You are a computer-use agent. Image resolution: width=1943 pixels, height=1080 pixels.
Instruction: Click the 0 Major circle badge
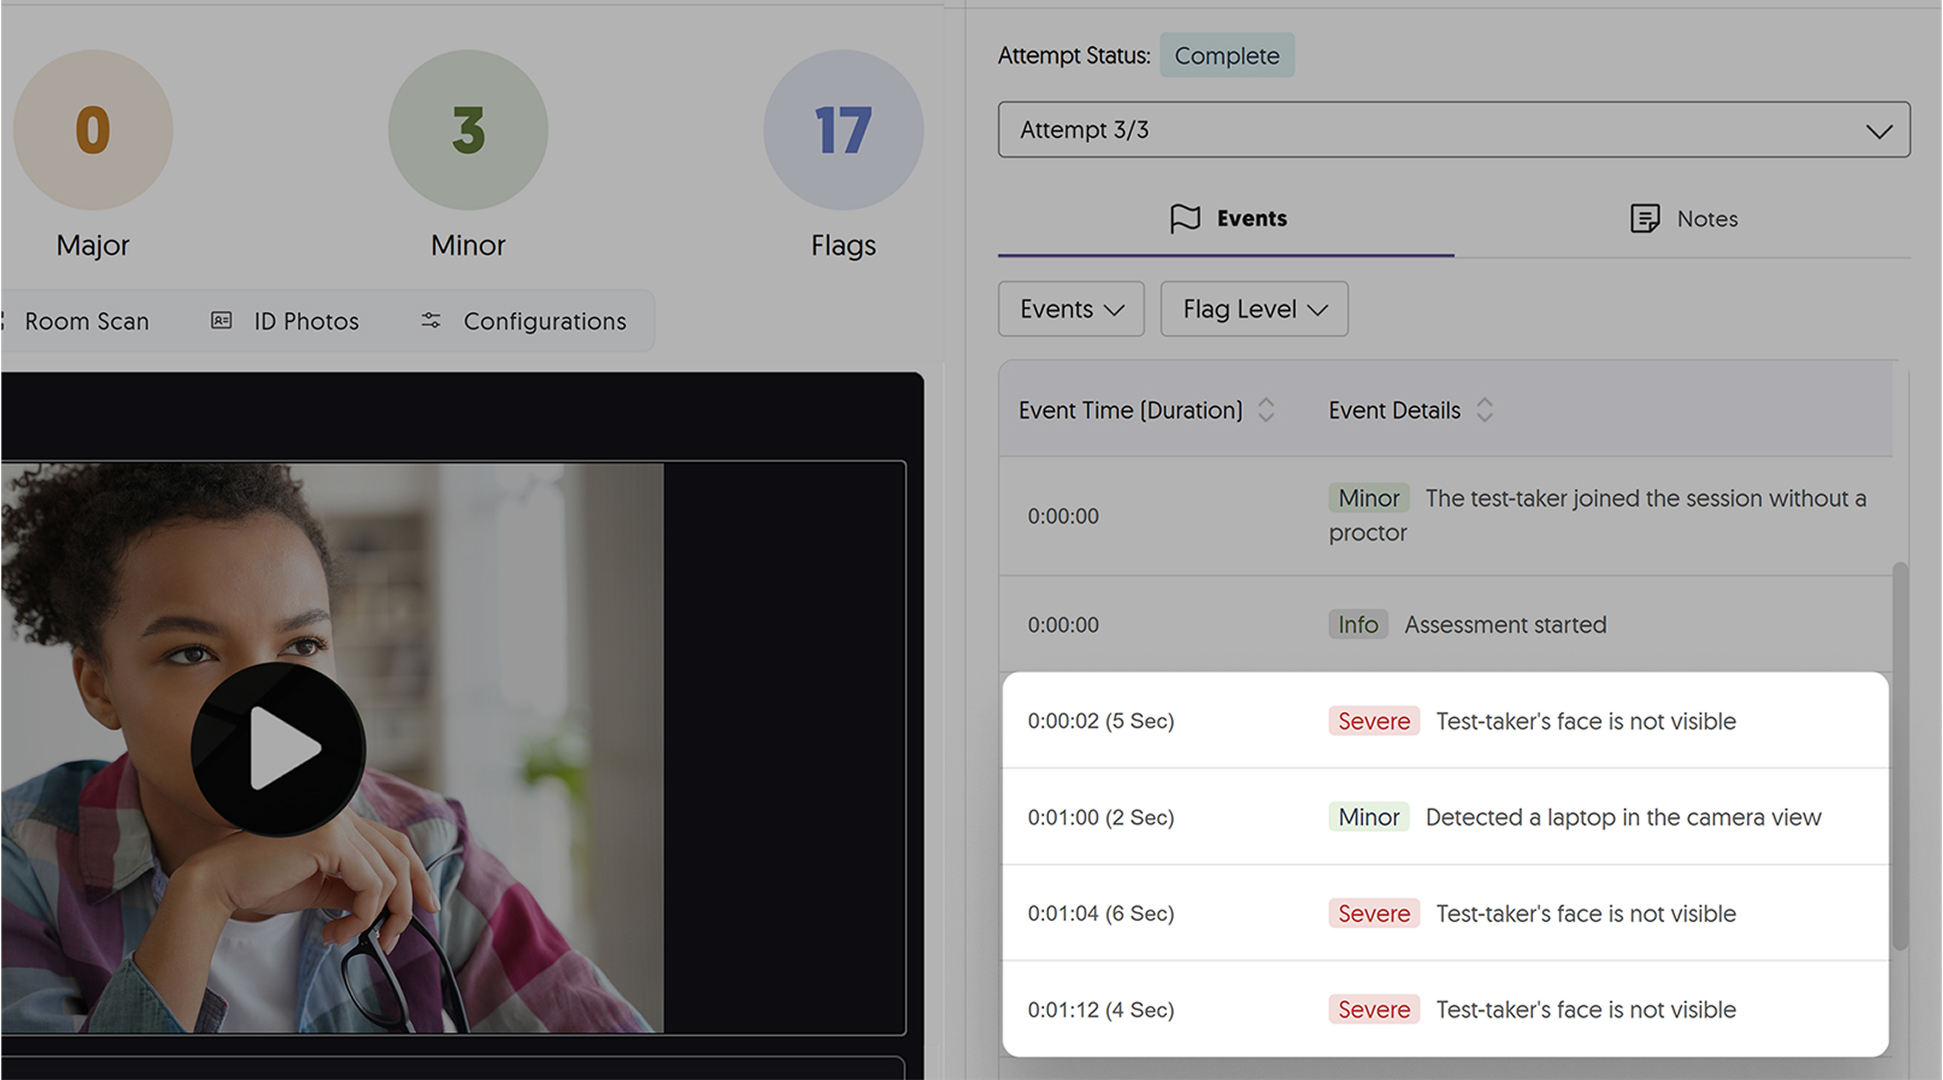[93, 130]
